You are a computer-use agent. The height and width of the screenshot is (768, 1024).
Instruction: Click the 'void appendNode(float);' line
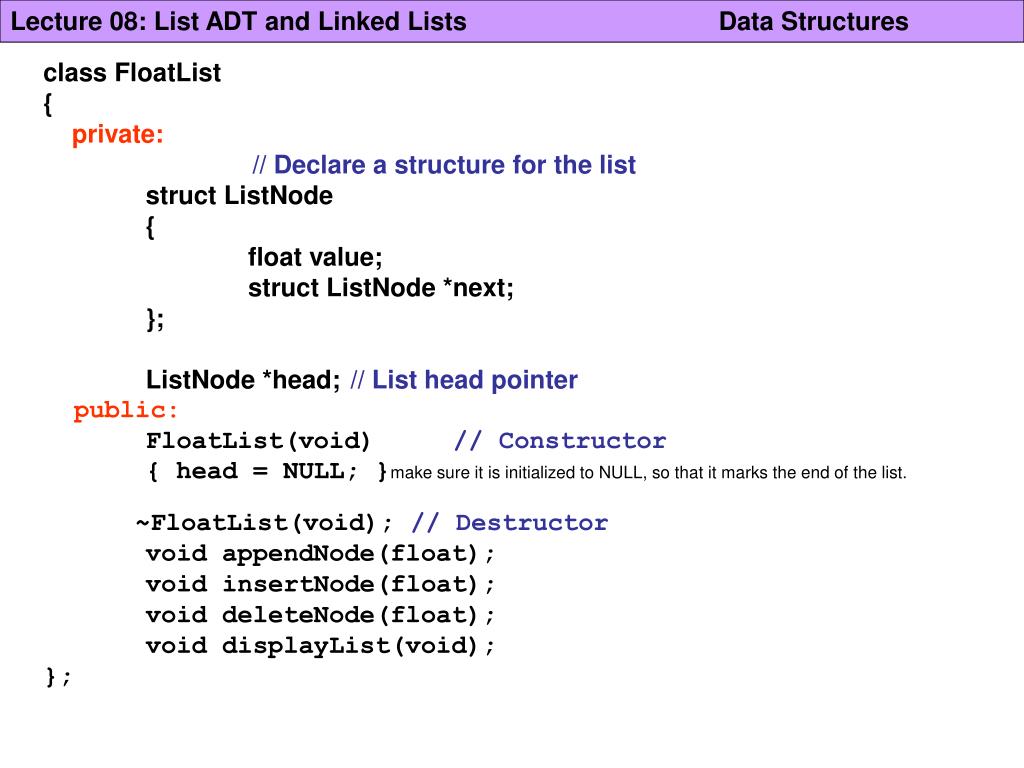point(320,554)
